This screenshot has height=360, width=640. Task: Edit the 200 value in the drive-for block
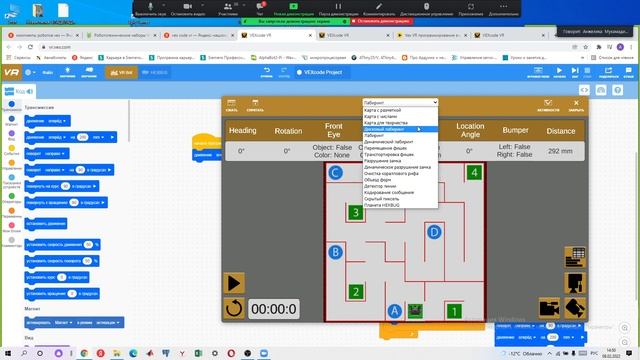[x=83, y=137]
